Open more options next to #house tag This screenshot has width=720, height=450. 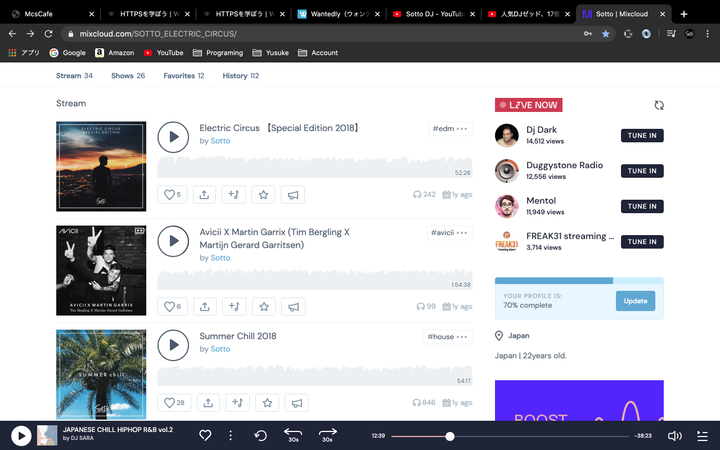pyautogui.click(x=462, y=337)
